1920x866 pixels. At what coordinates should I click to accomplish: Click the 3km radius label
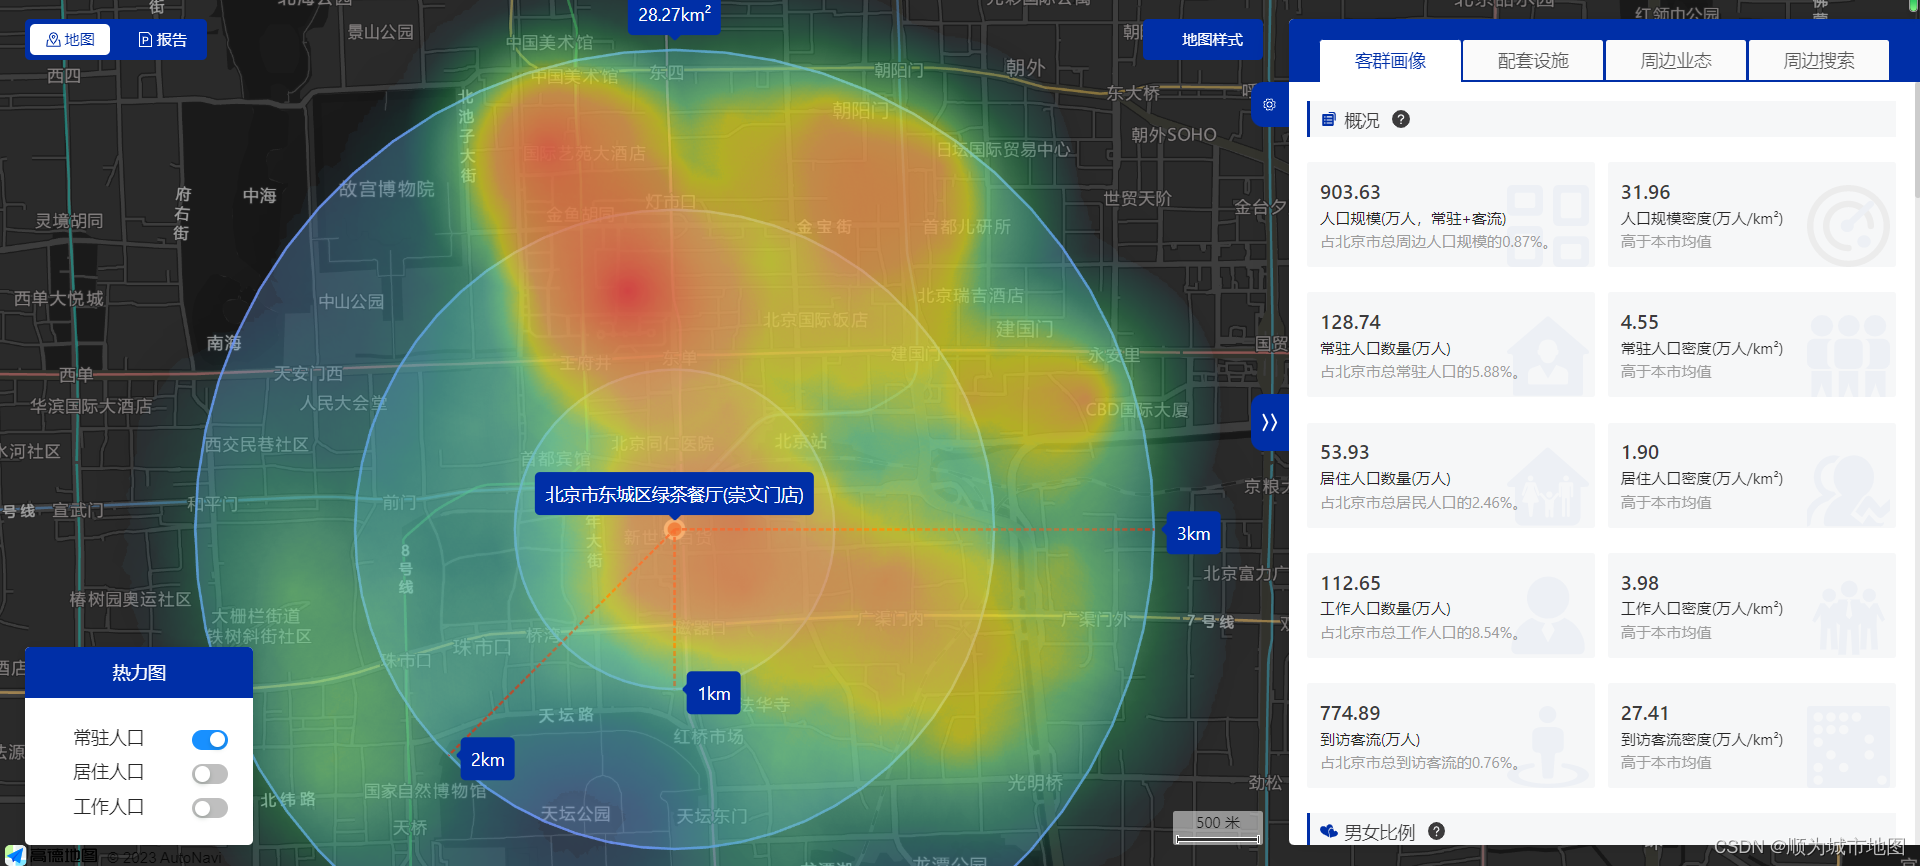point(1193,533)
